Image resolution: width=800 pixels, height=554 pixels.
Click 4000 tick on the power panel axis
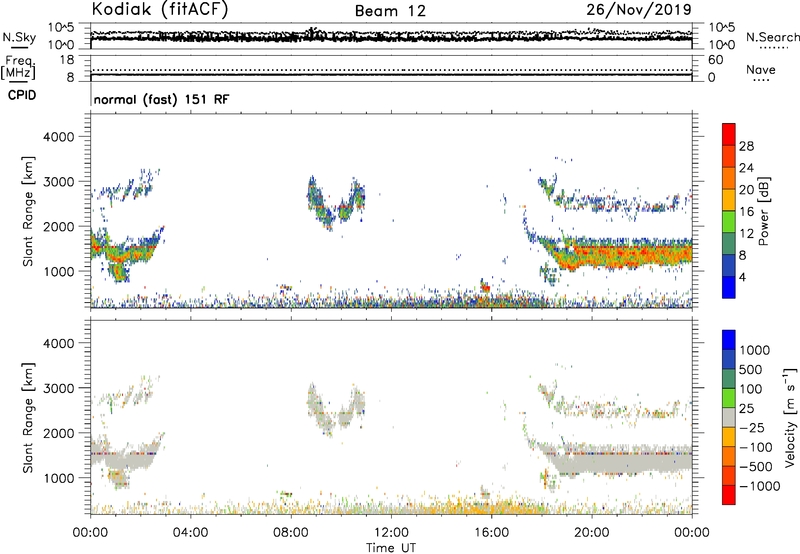58,137
